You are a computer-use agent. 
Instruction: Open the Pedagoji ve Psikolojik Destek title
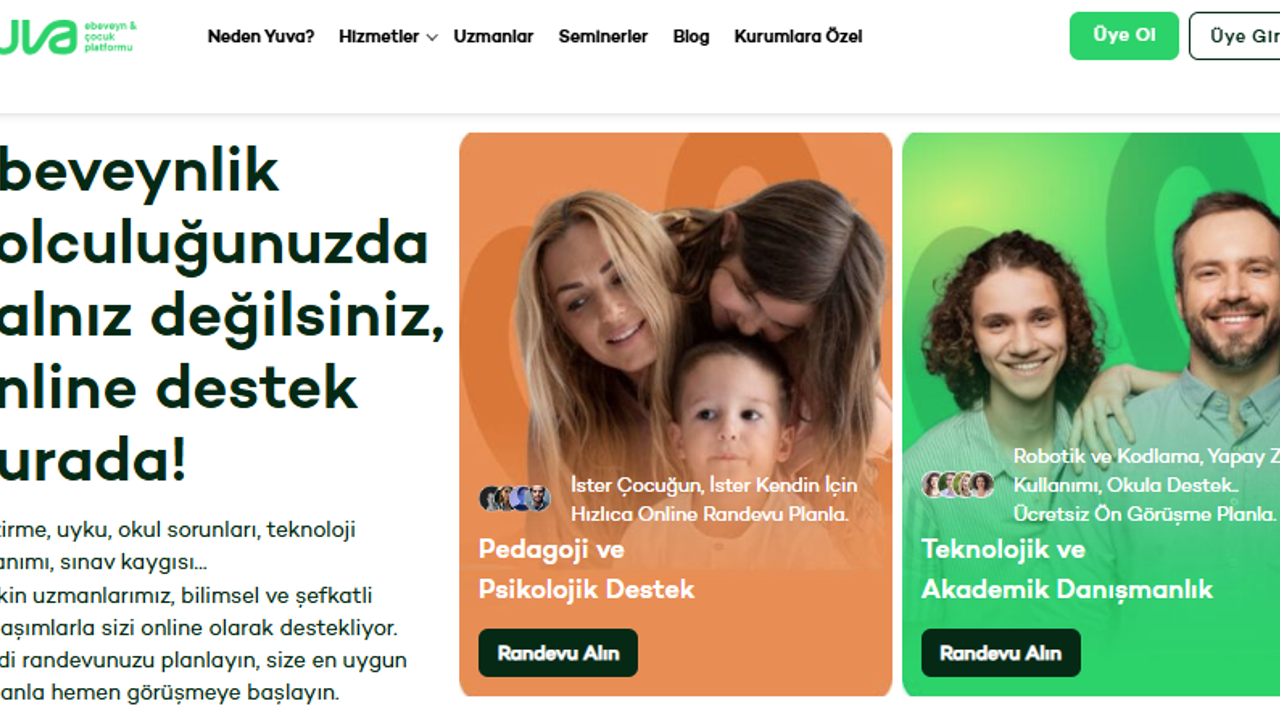tap(586, 569)
